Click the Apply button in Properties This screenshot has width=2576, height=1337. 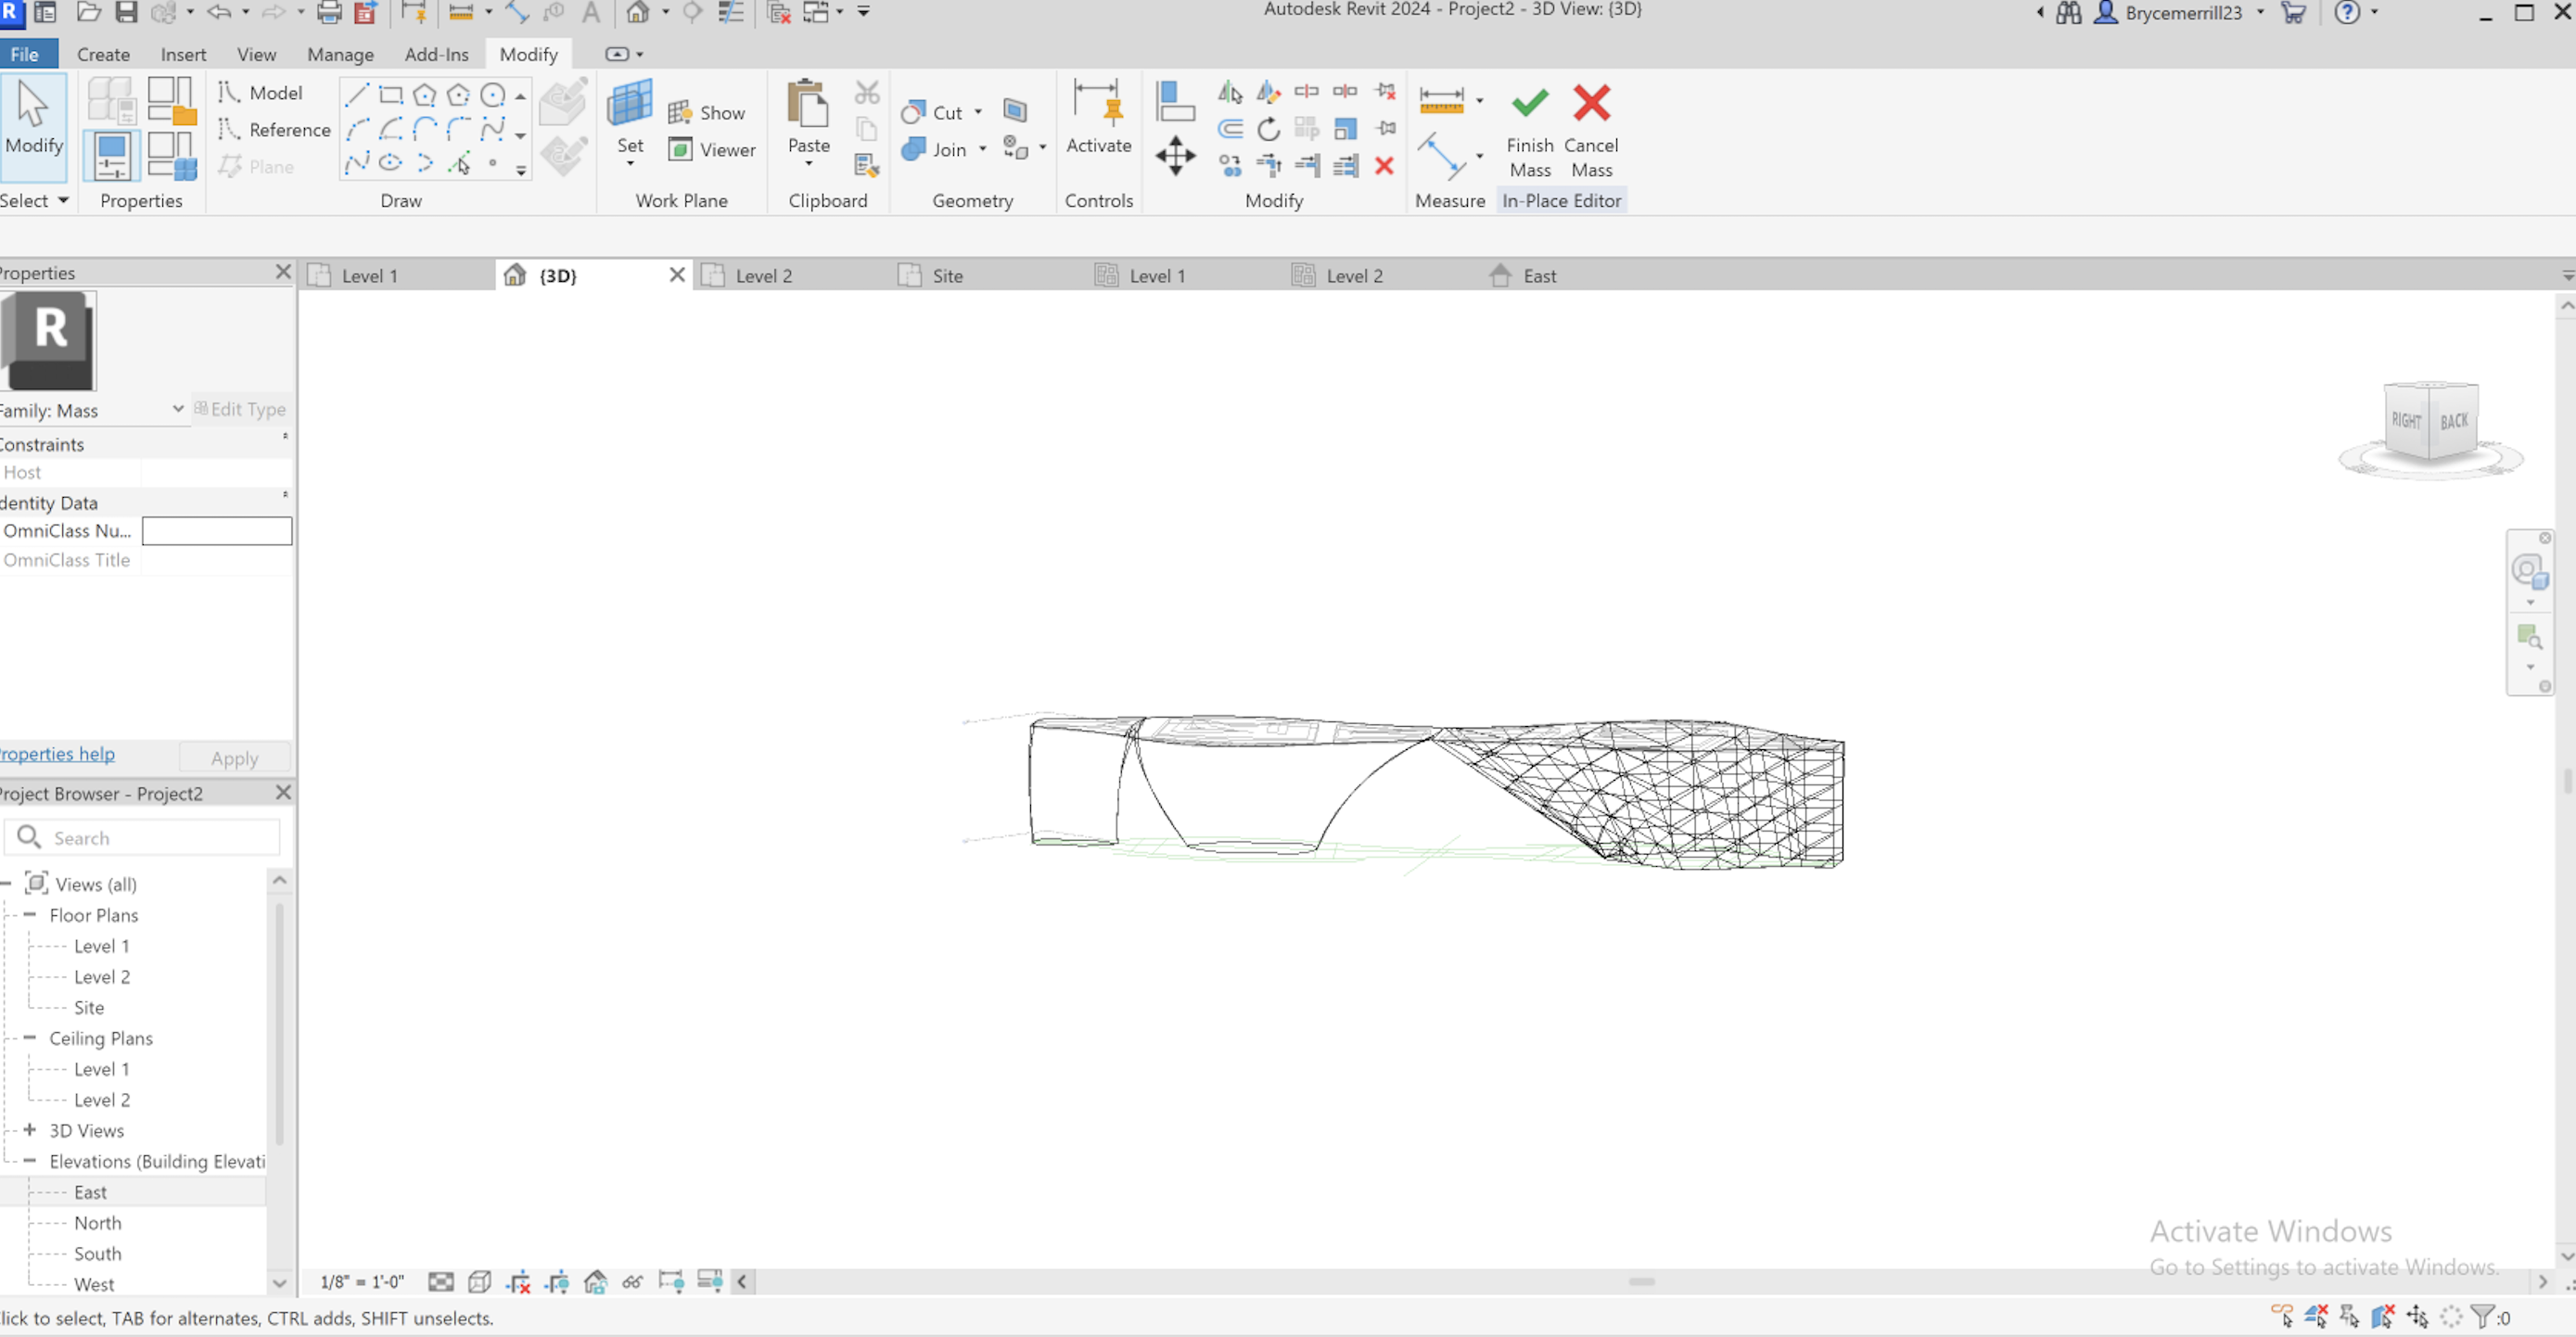point(234,757)
